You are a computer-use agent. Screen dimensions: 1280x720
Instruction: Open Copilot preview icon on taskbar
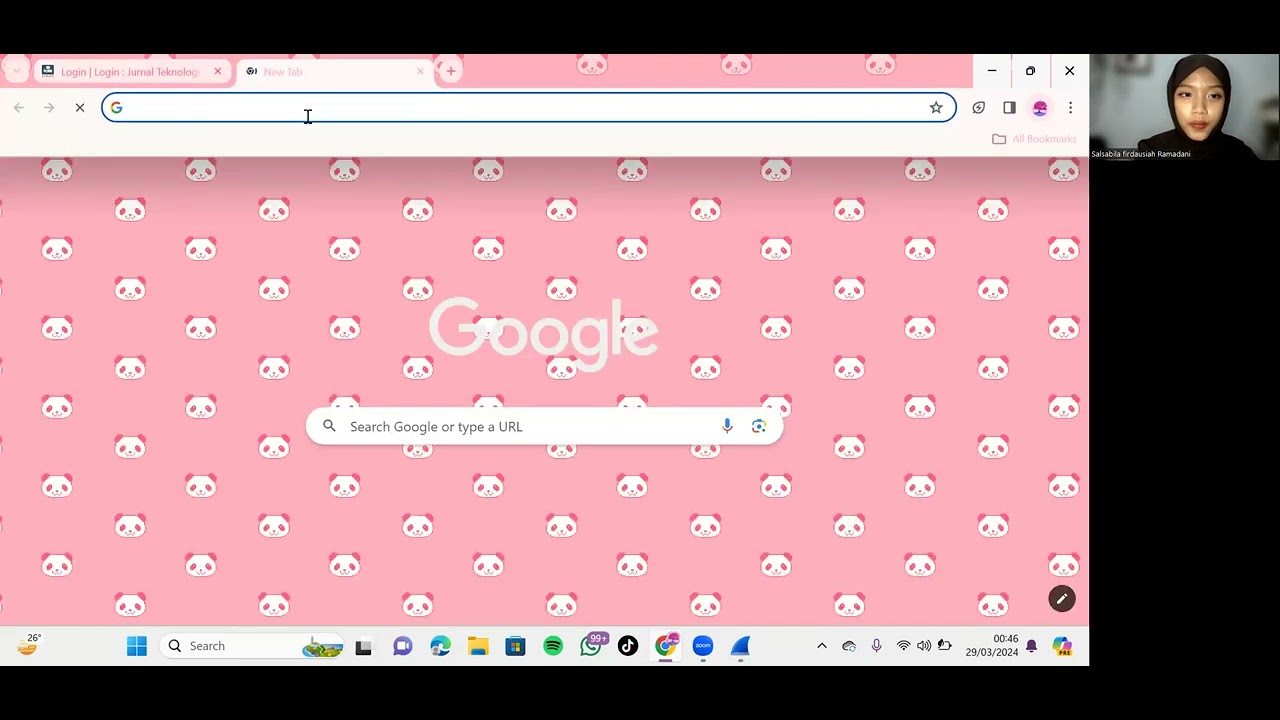pyautogui.click(x=1062, y=646)
